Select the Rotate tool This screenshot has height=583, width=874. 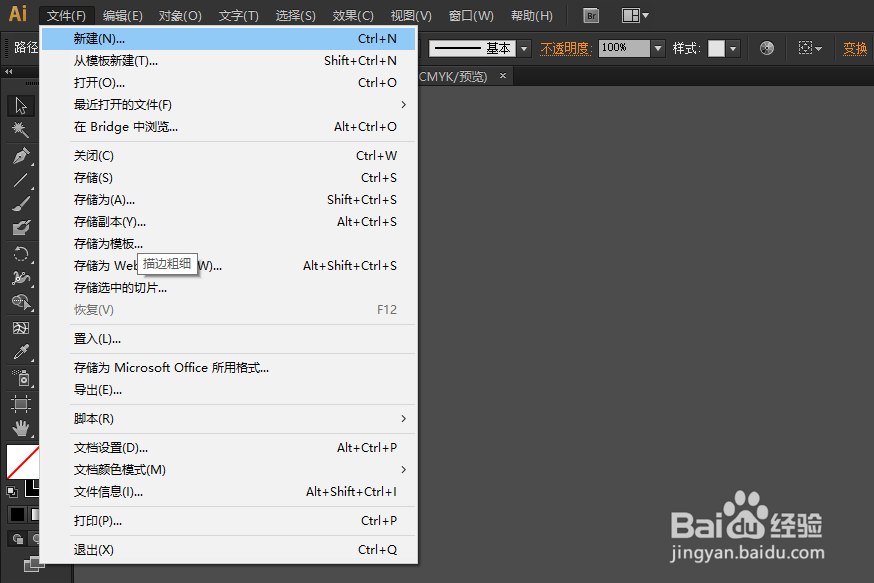pos(21,254)
